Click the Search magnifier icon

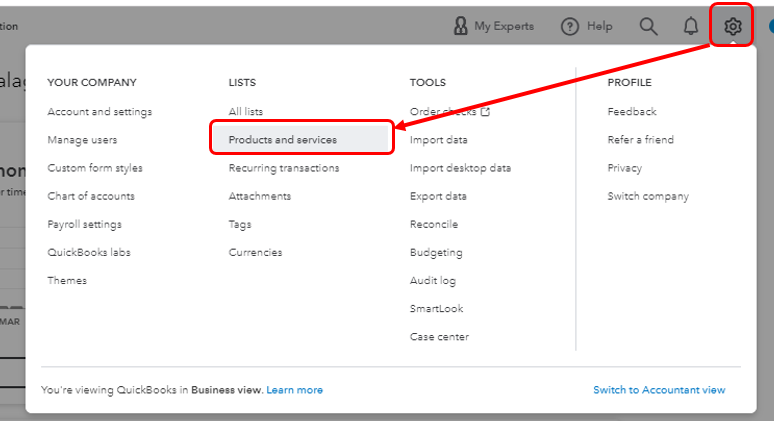click(649, 26)
